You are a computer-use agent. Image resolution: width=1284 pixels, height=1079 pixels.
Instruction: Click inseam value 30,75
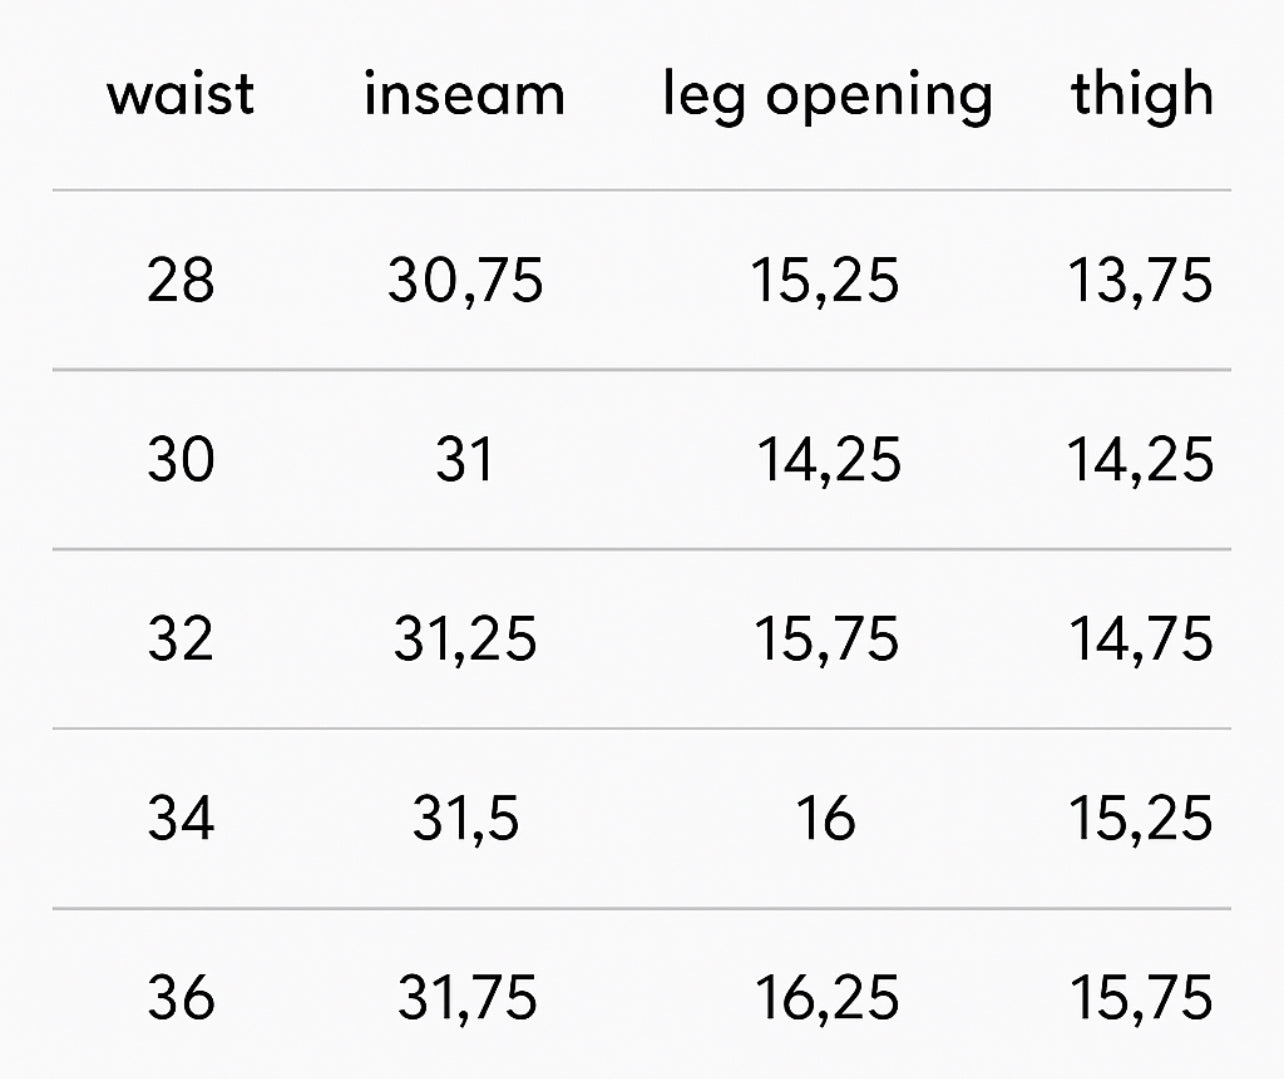click(466, 279)
